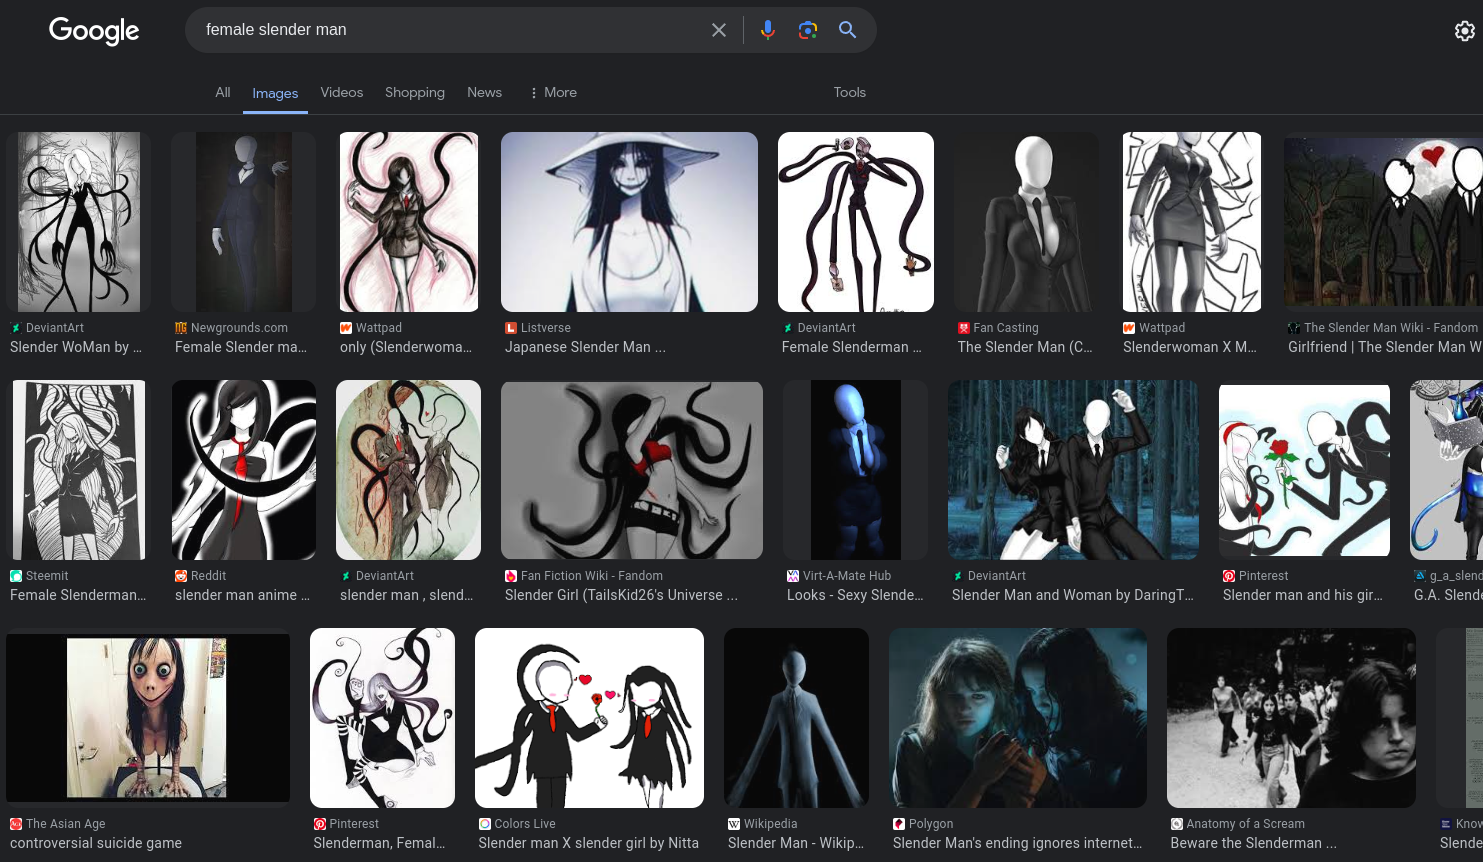
Task: Click DeviantArt icon for Slender Man and Woman
Action: tap(958, 576)
